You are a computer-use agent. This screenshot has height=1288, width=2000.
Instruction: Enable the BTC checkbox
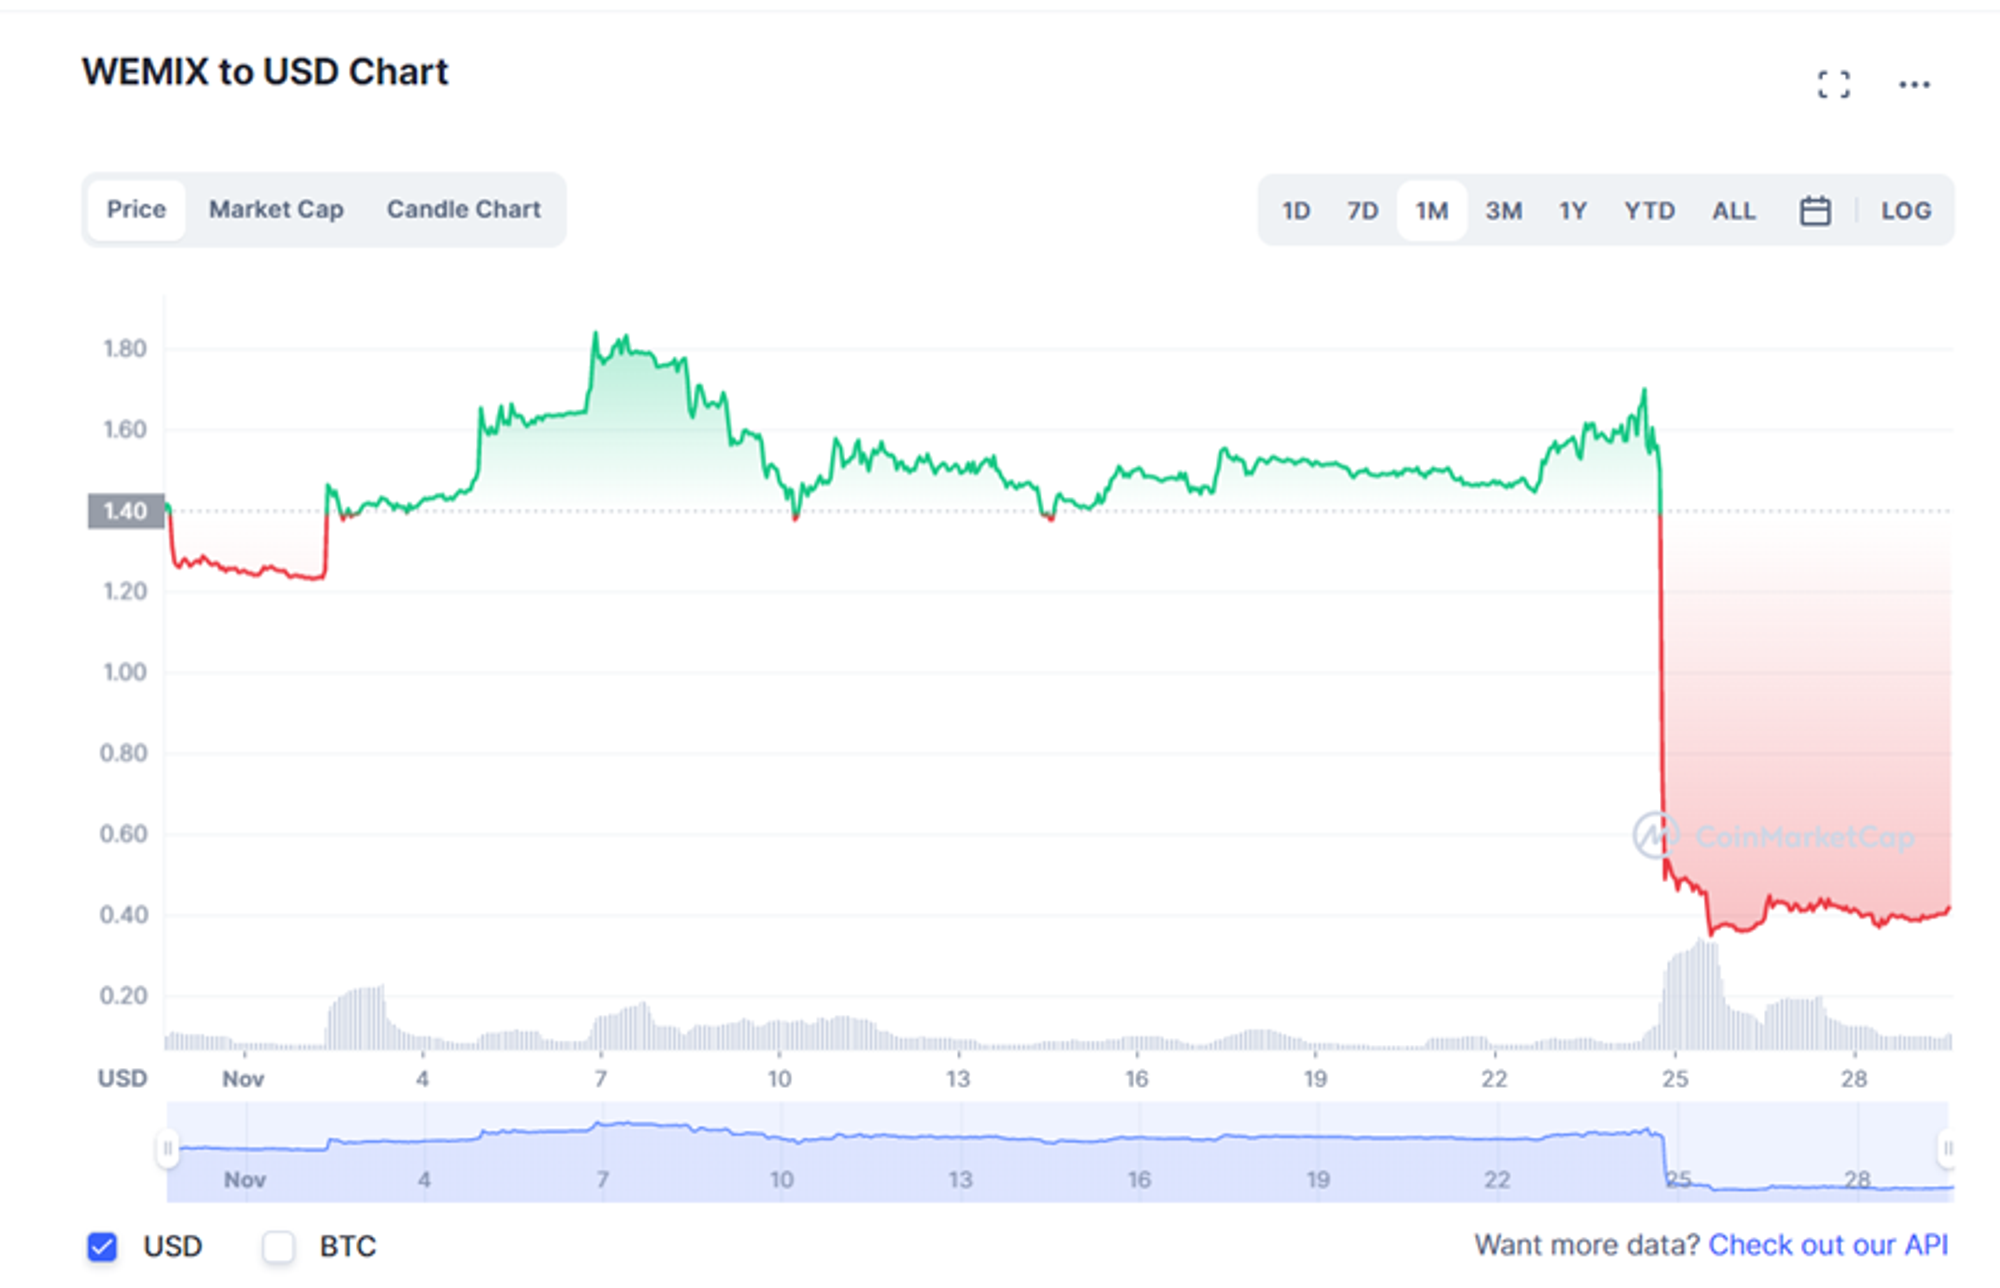279,1247
